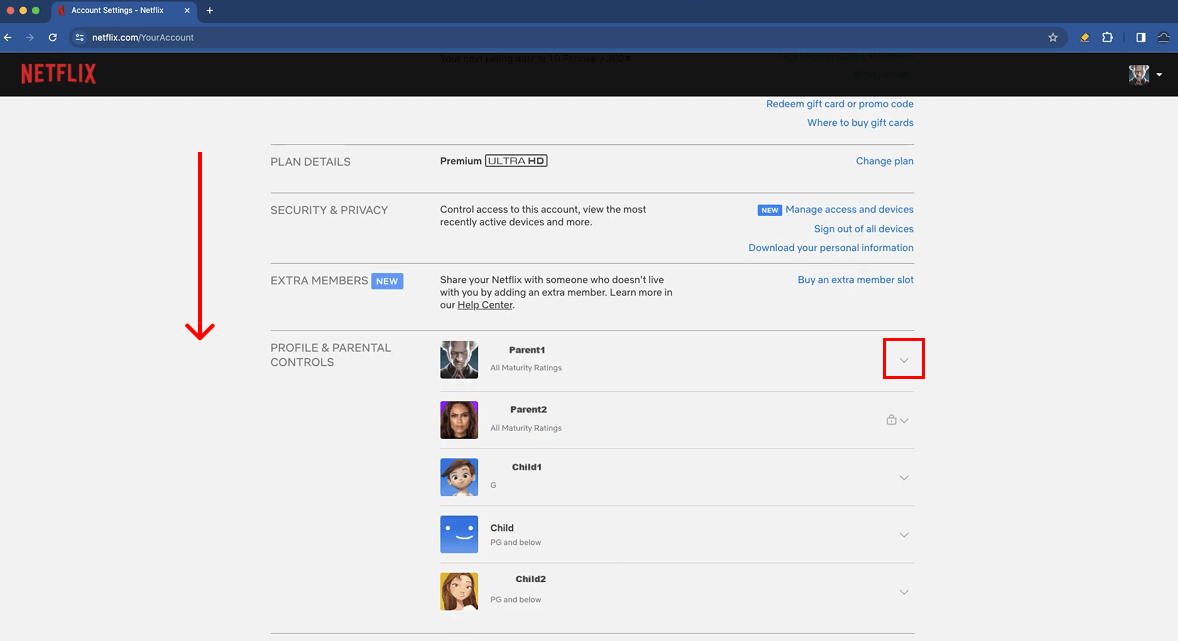Click Redeem gift card or promo code
This screenshot has width=1178, height=641.
[x=840, y=103]
